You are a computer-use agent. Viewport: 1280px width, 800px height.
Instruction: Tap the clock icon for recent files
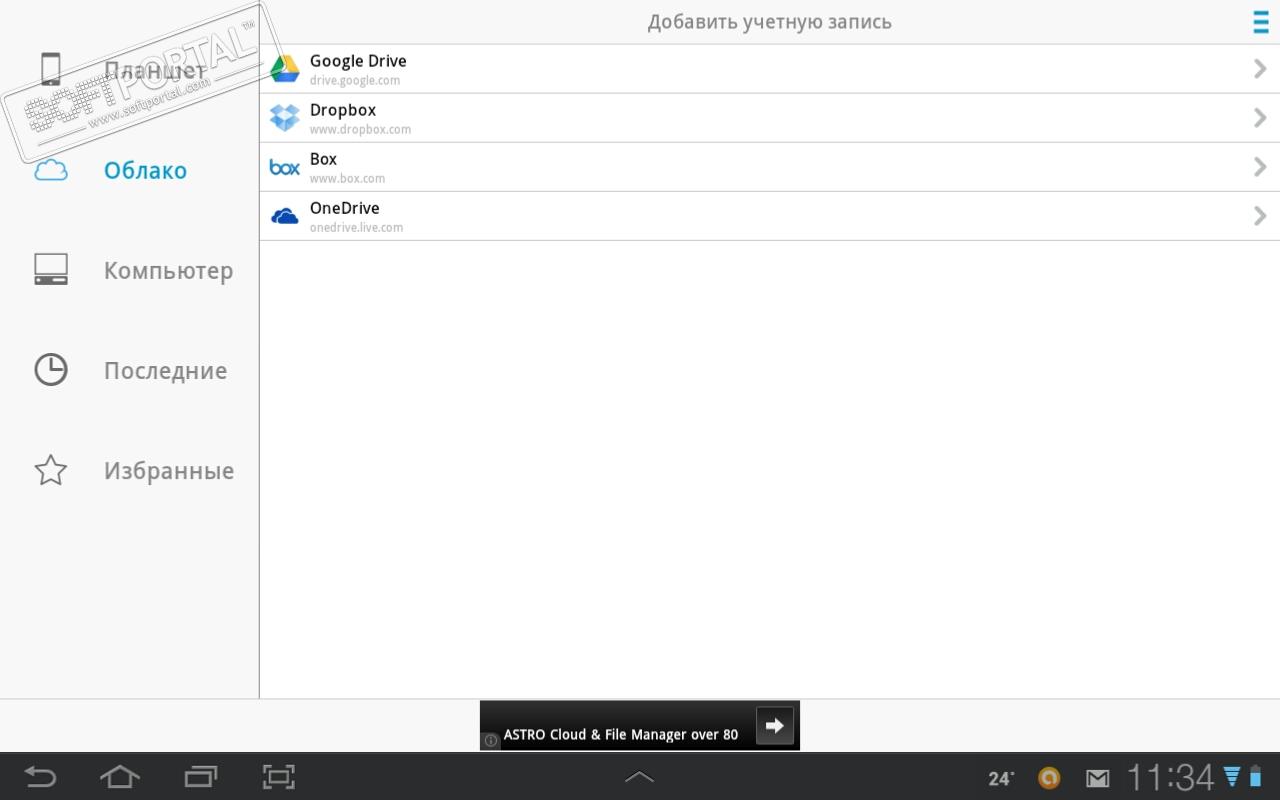point(50,370)
